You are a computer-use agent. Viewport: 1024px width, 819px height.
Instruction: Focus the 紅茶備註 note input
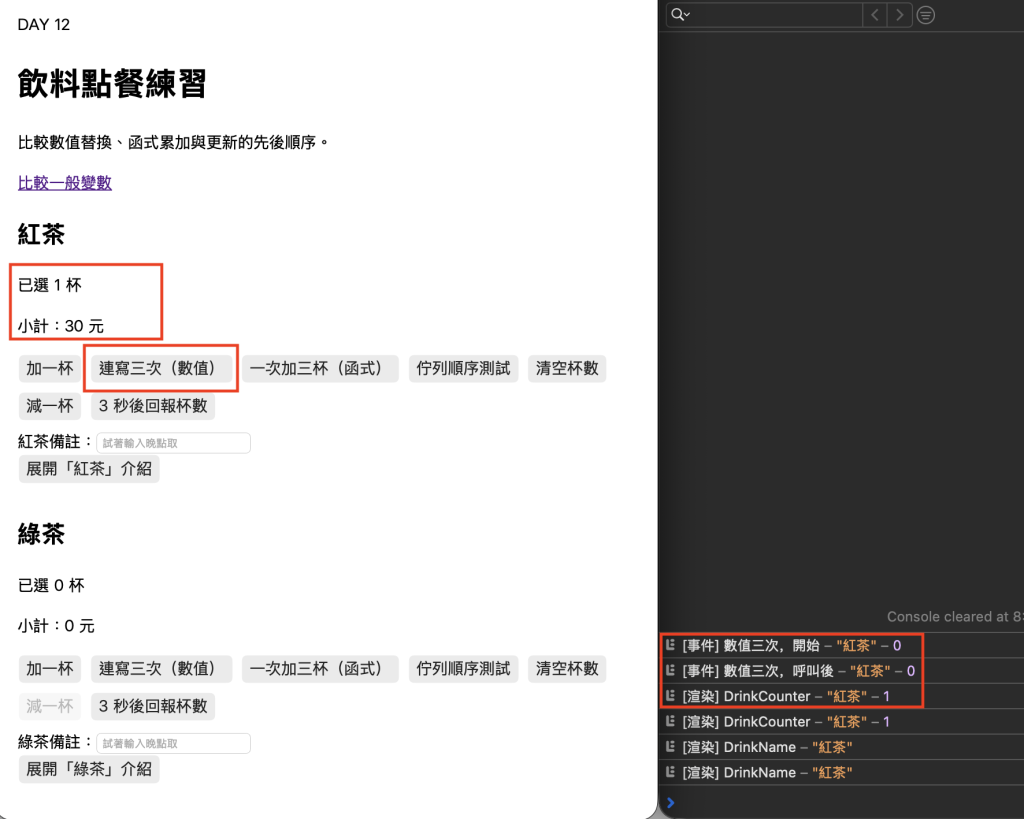(173, 443)
